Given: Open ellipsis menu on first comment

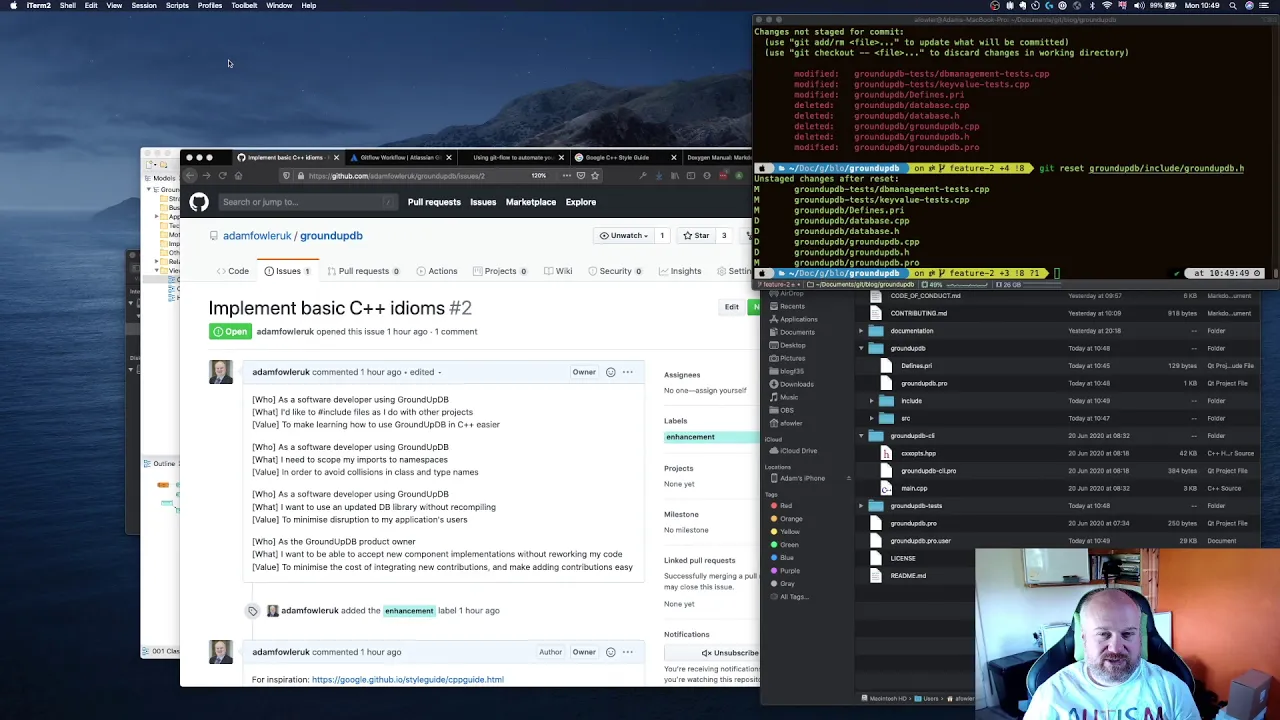Looking at the screenshot, I should tap(628, 372).
